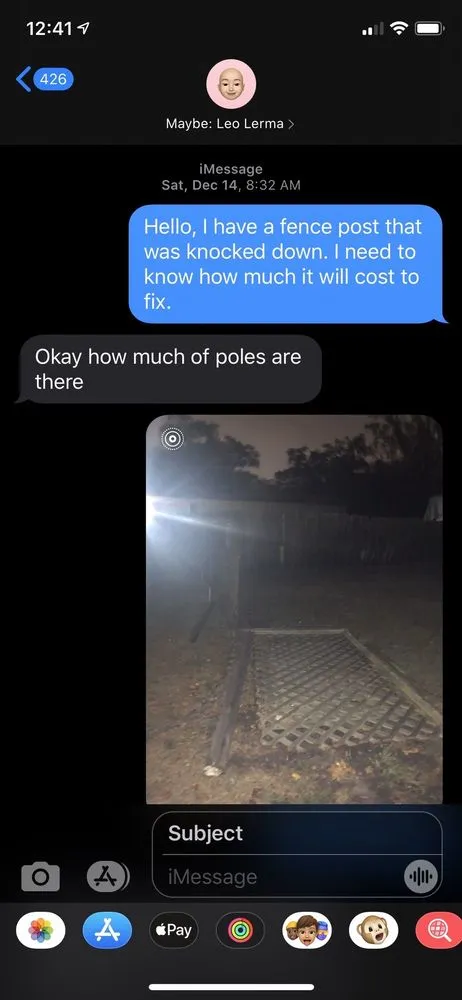Open the Activity rings app icon
This screenshot has height=1000, width=462.
(240, 930)
